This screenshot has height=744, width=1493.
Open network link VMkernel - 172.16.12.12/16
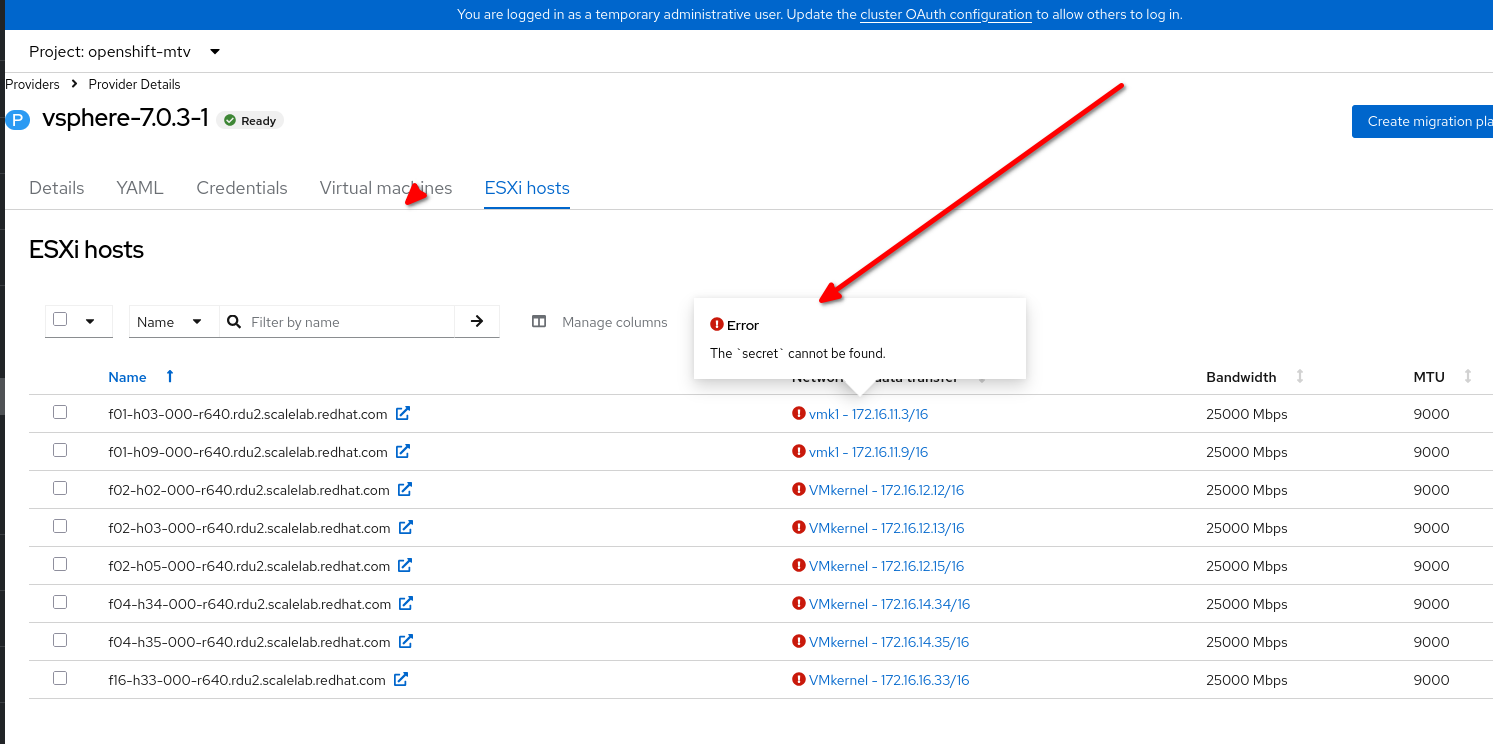point(886,490)
